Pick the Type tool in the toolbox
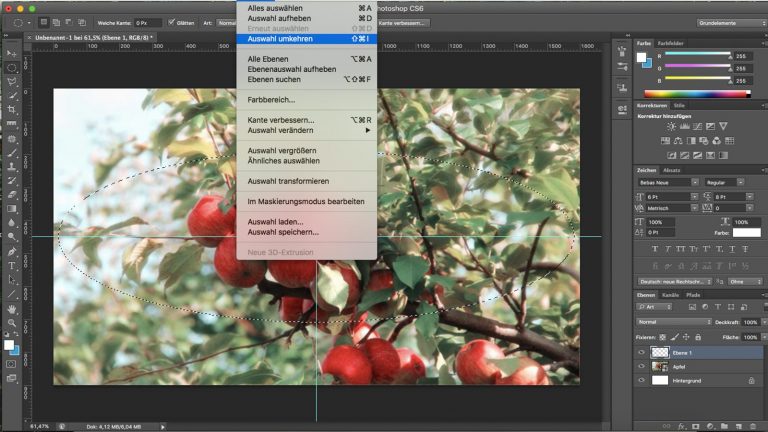 pyautogui.click(x=12, y=265)
